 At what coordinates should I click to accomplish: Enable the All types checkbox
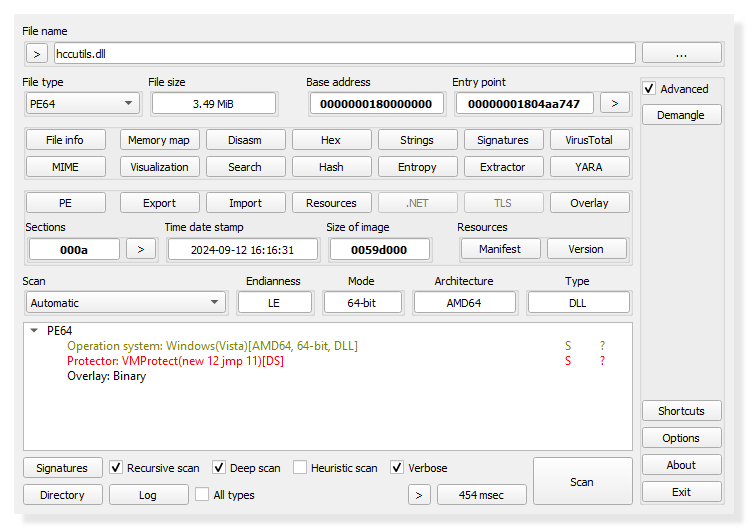(203, 495)
